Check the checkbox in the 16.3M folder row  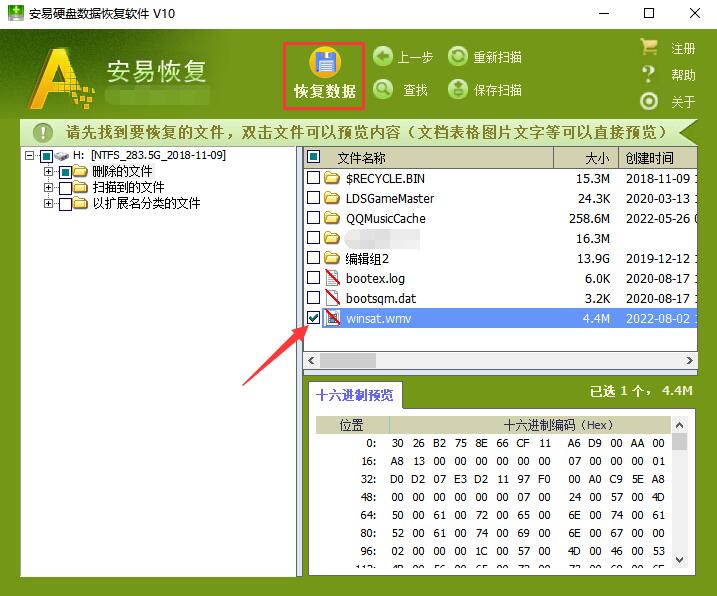(313, 237)
